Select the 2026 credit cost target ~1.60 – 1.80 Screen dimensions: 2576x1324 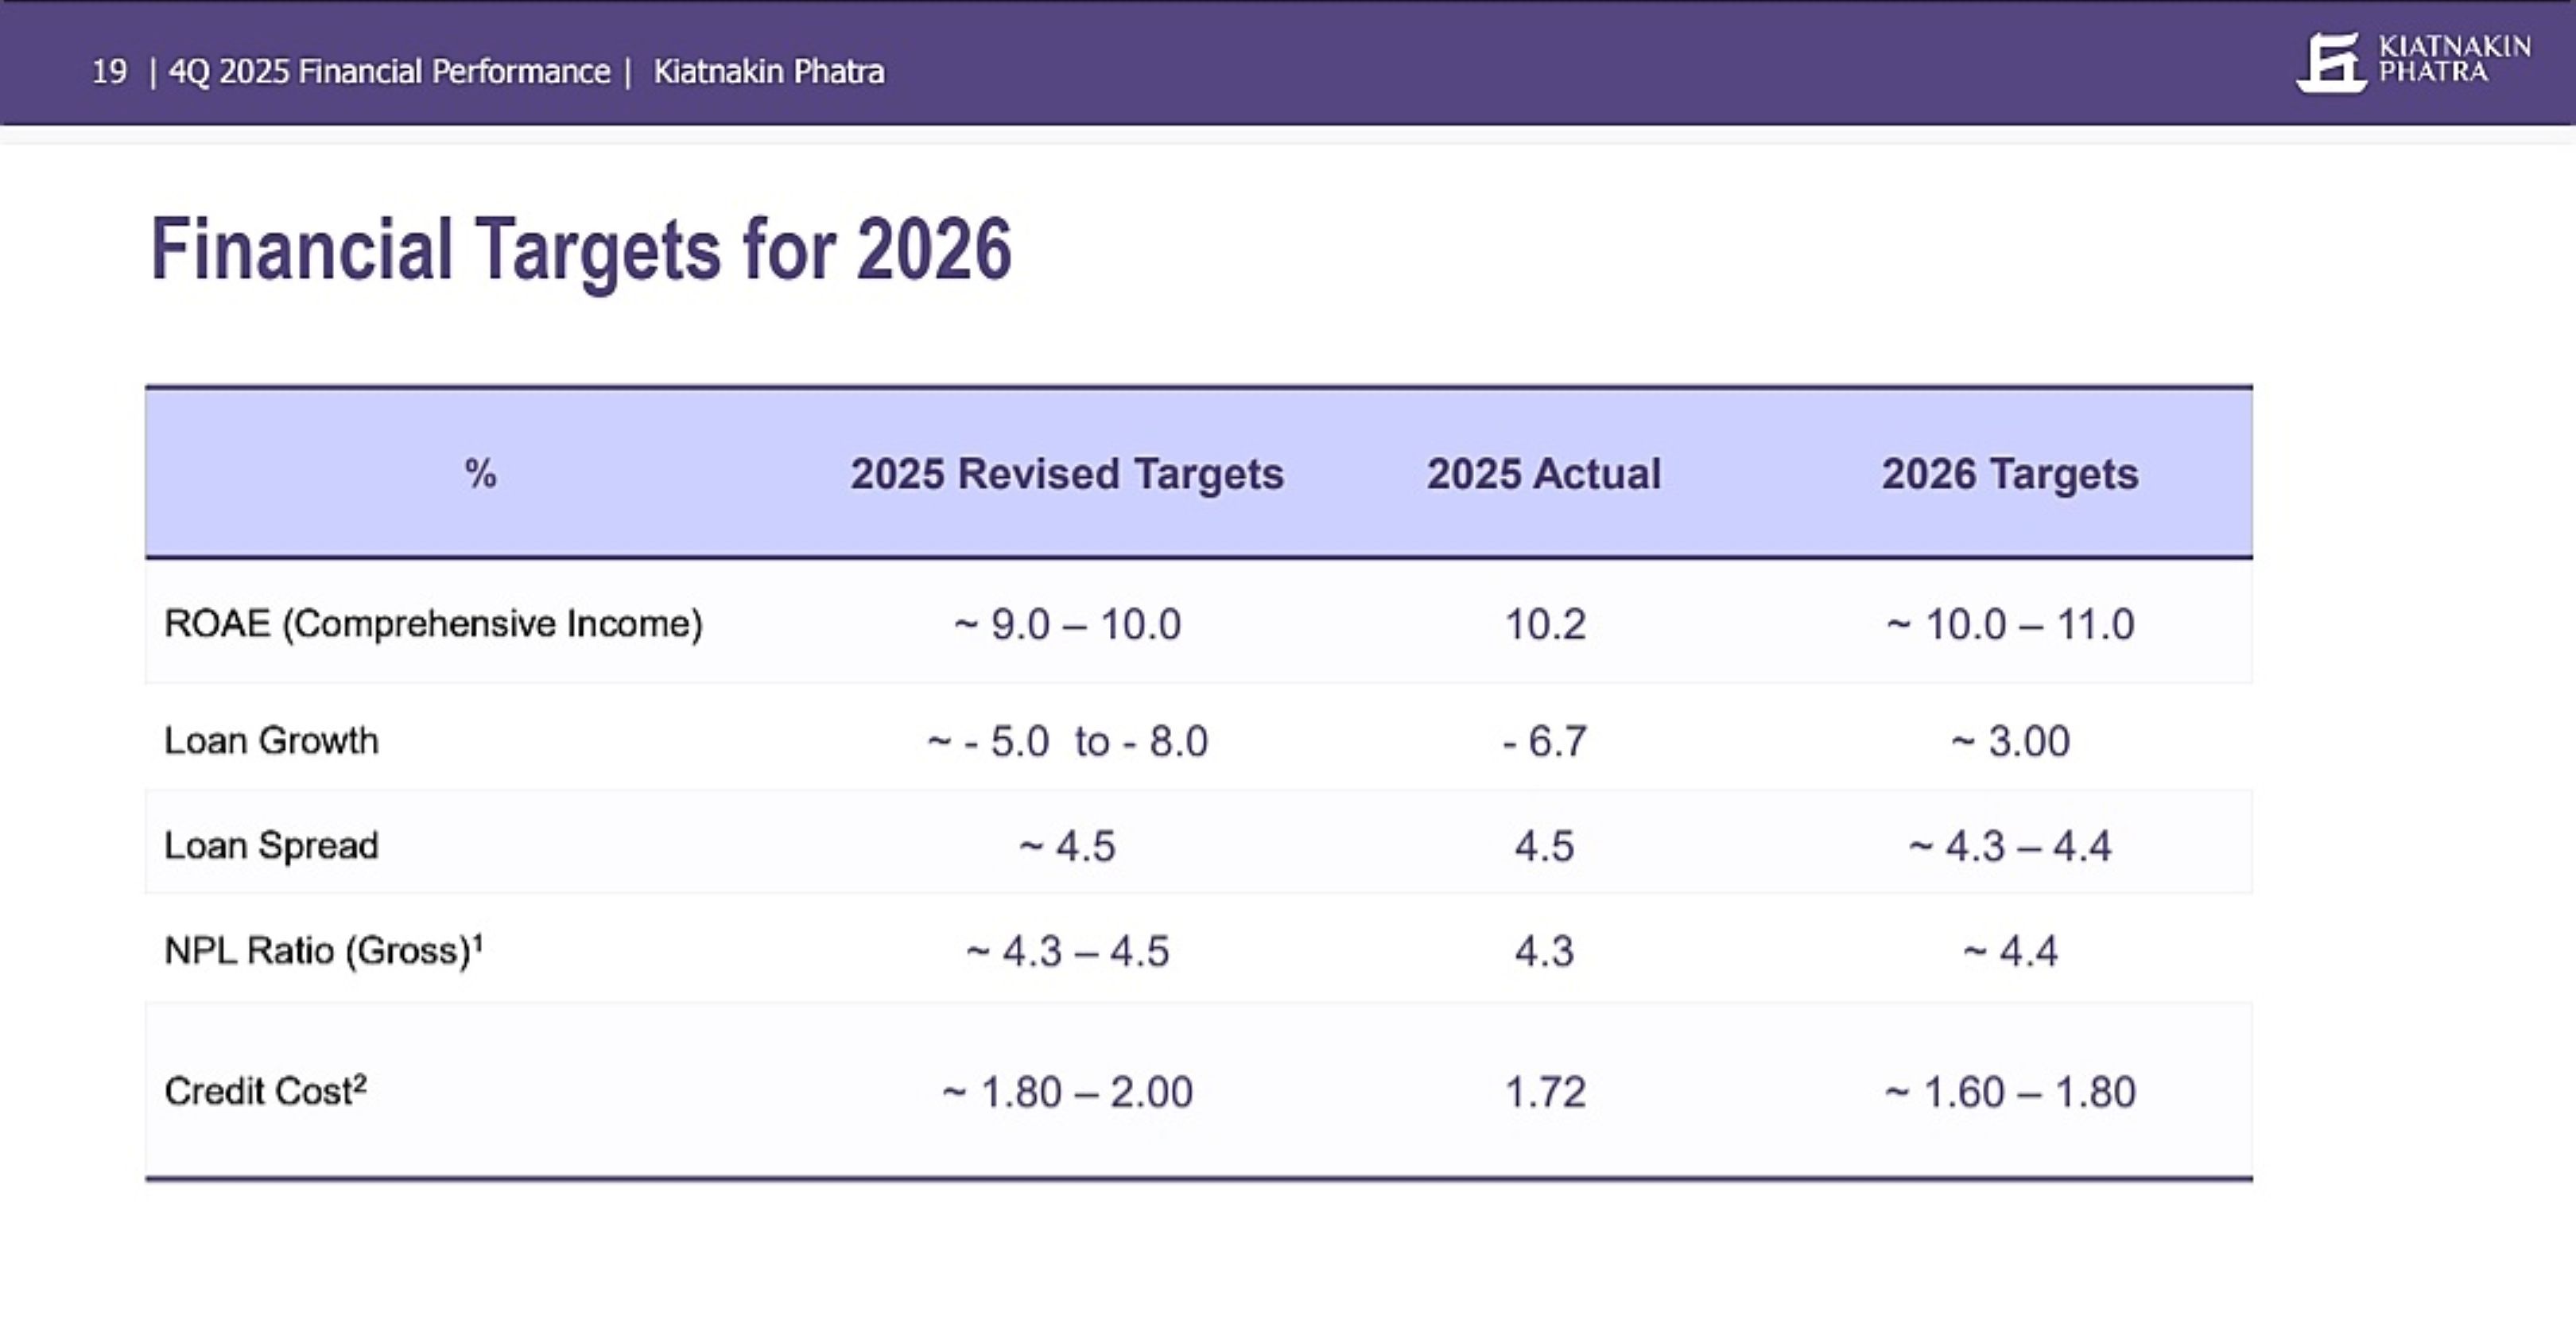coord(2010,1092)
